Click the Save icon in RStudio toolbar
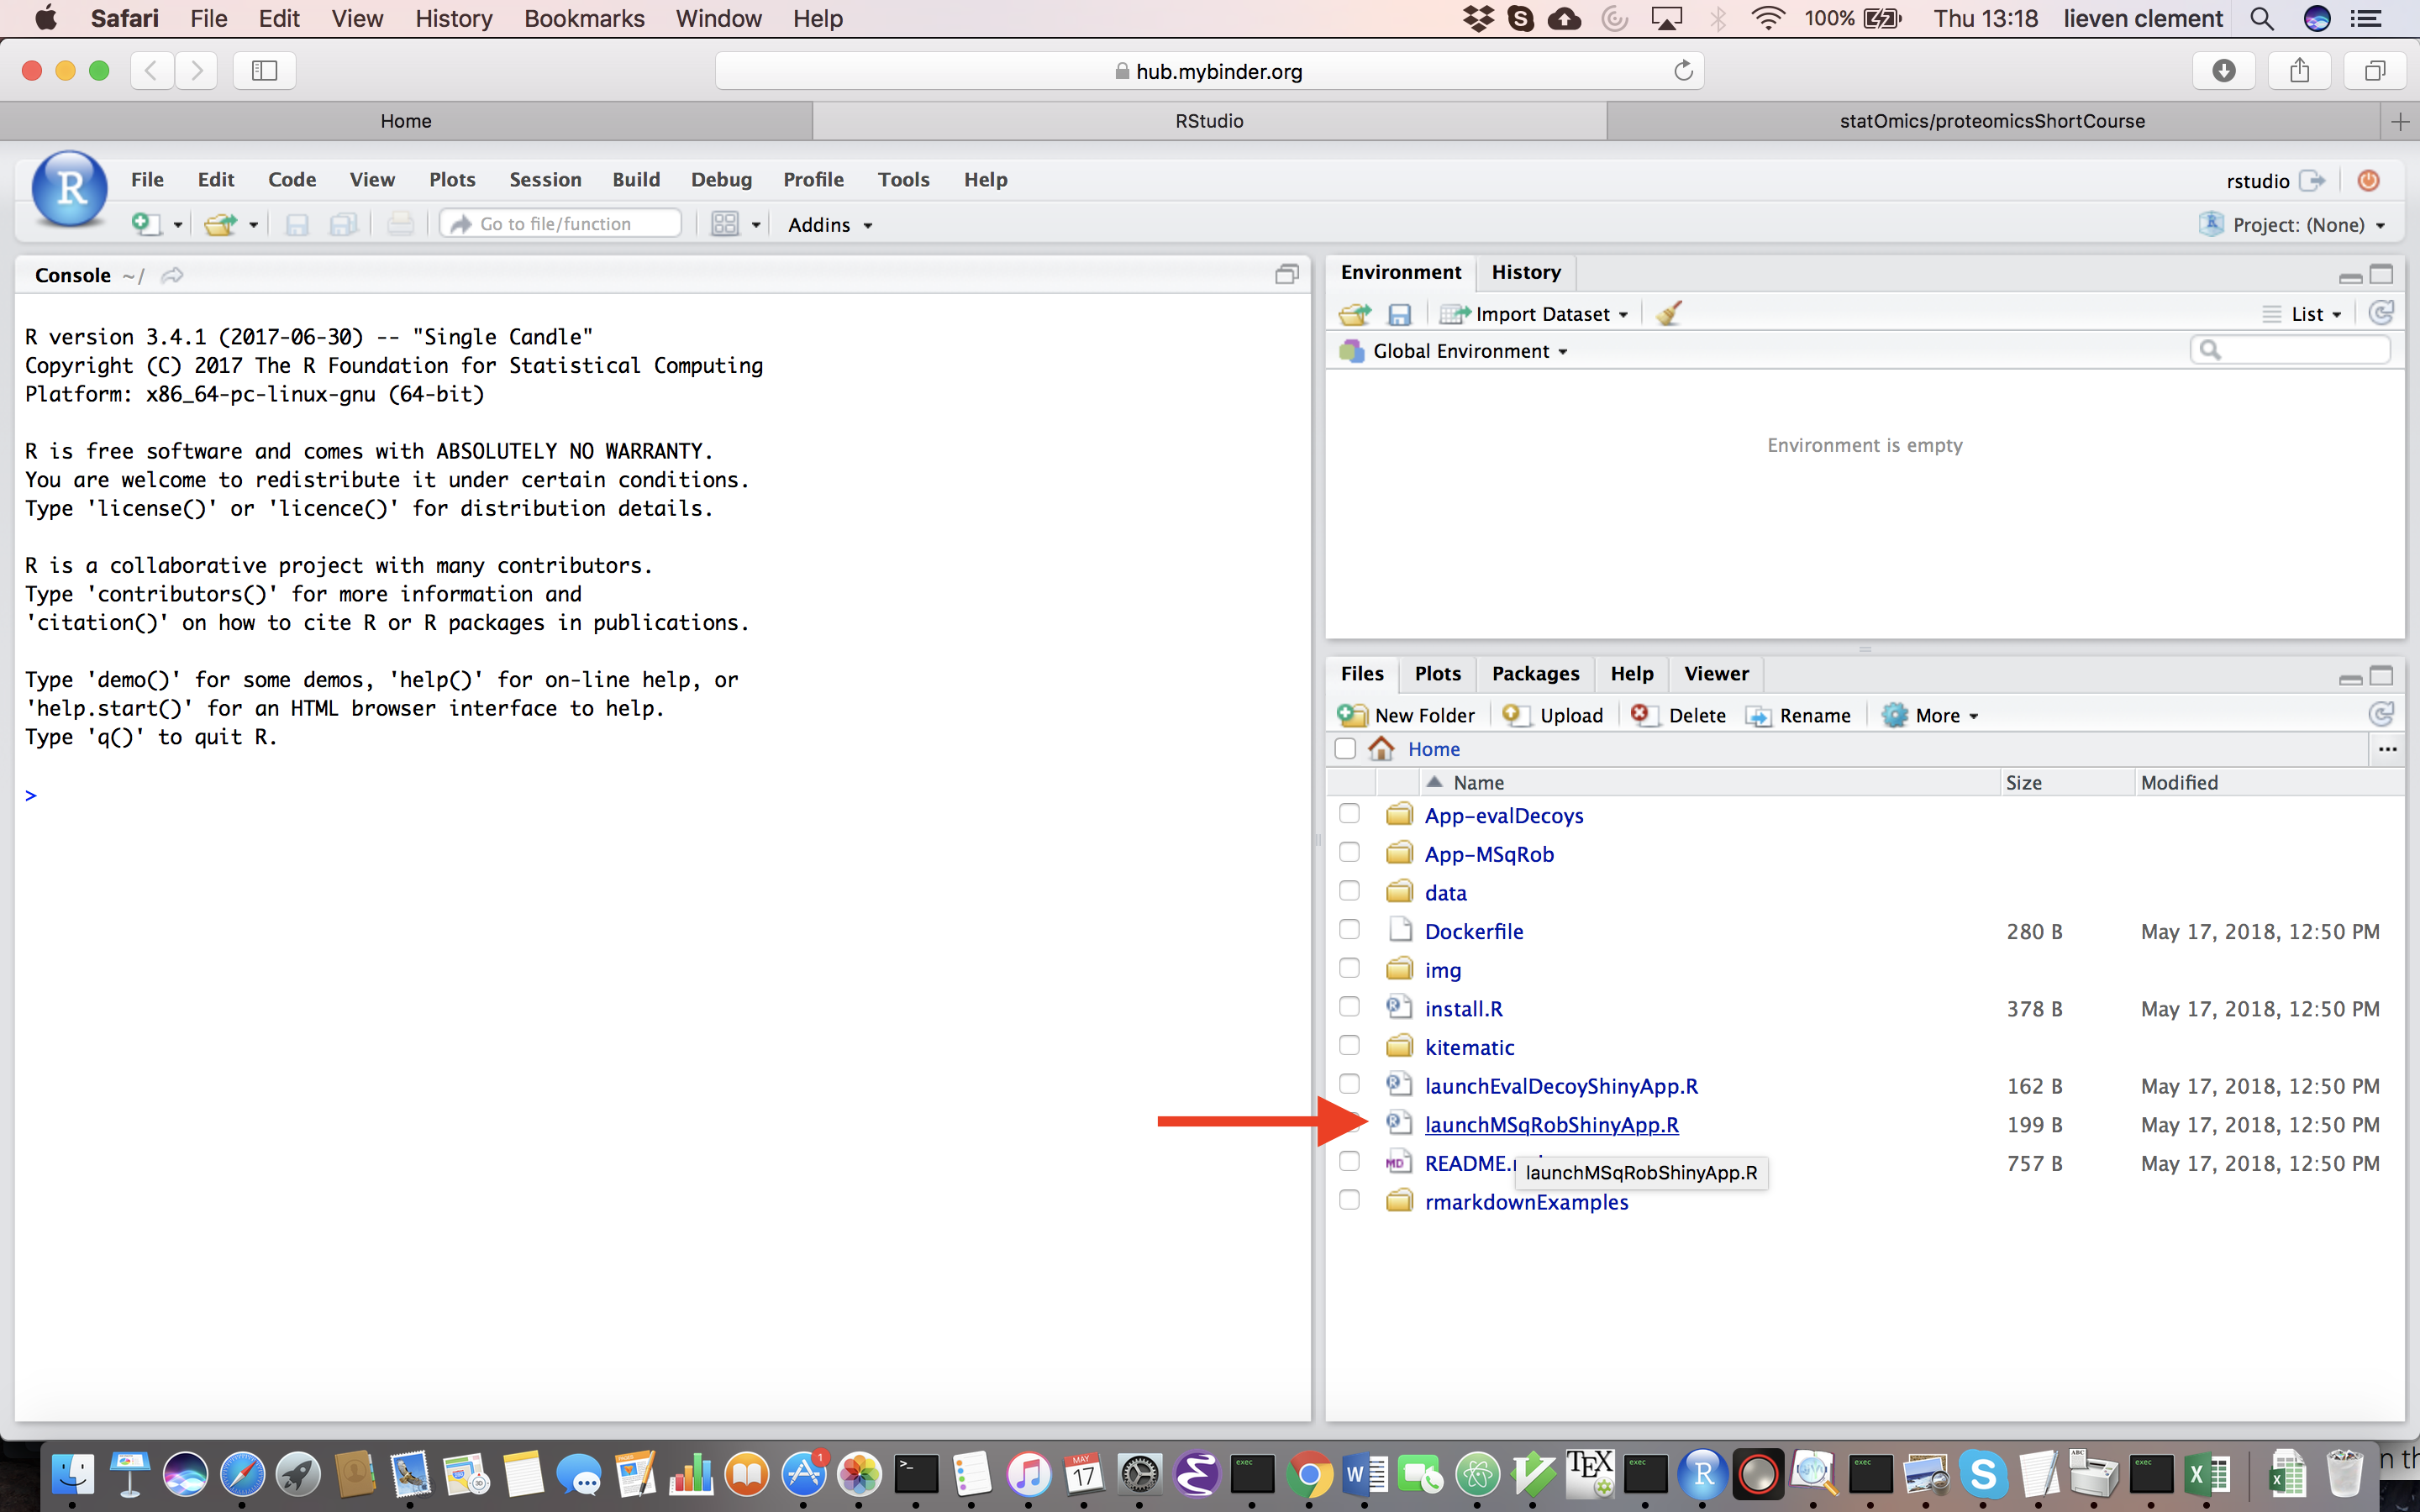Viewport: 2420px width, 1512px height. pos(292,225)
